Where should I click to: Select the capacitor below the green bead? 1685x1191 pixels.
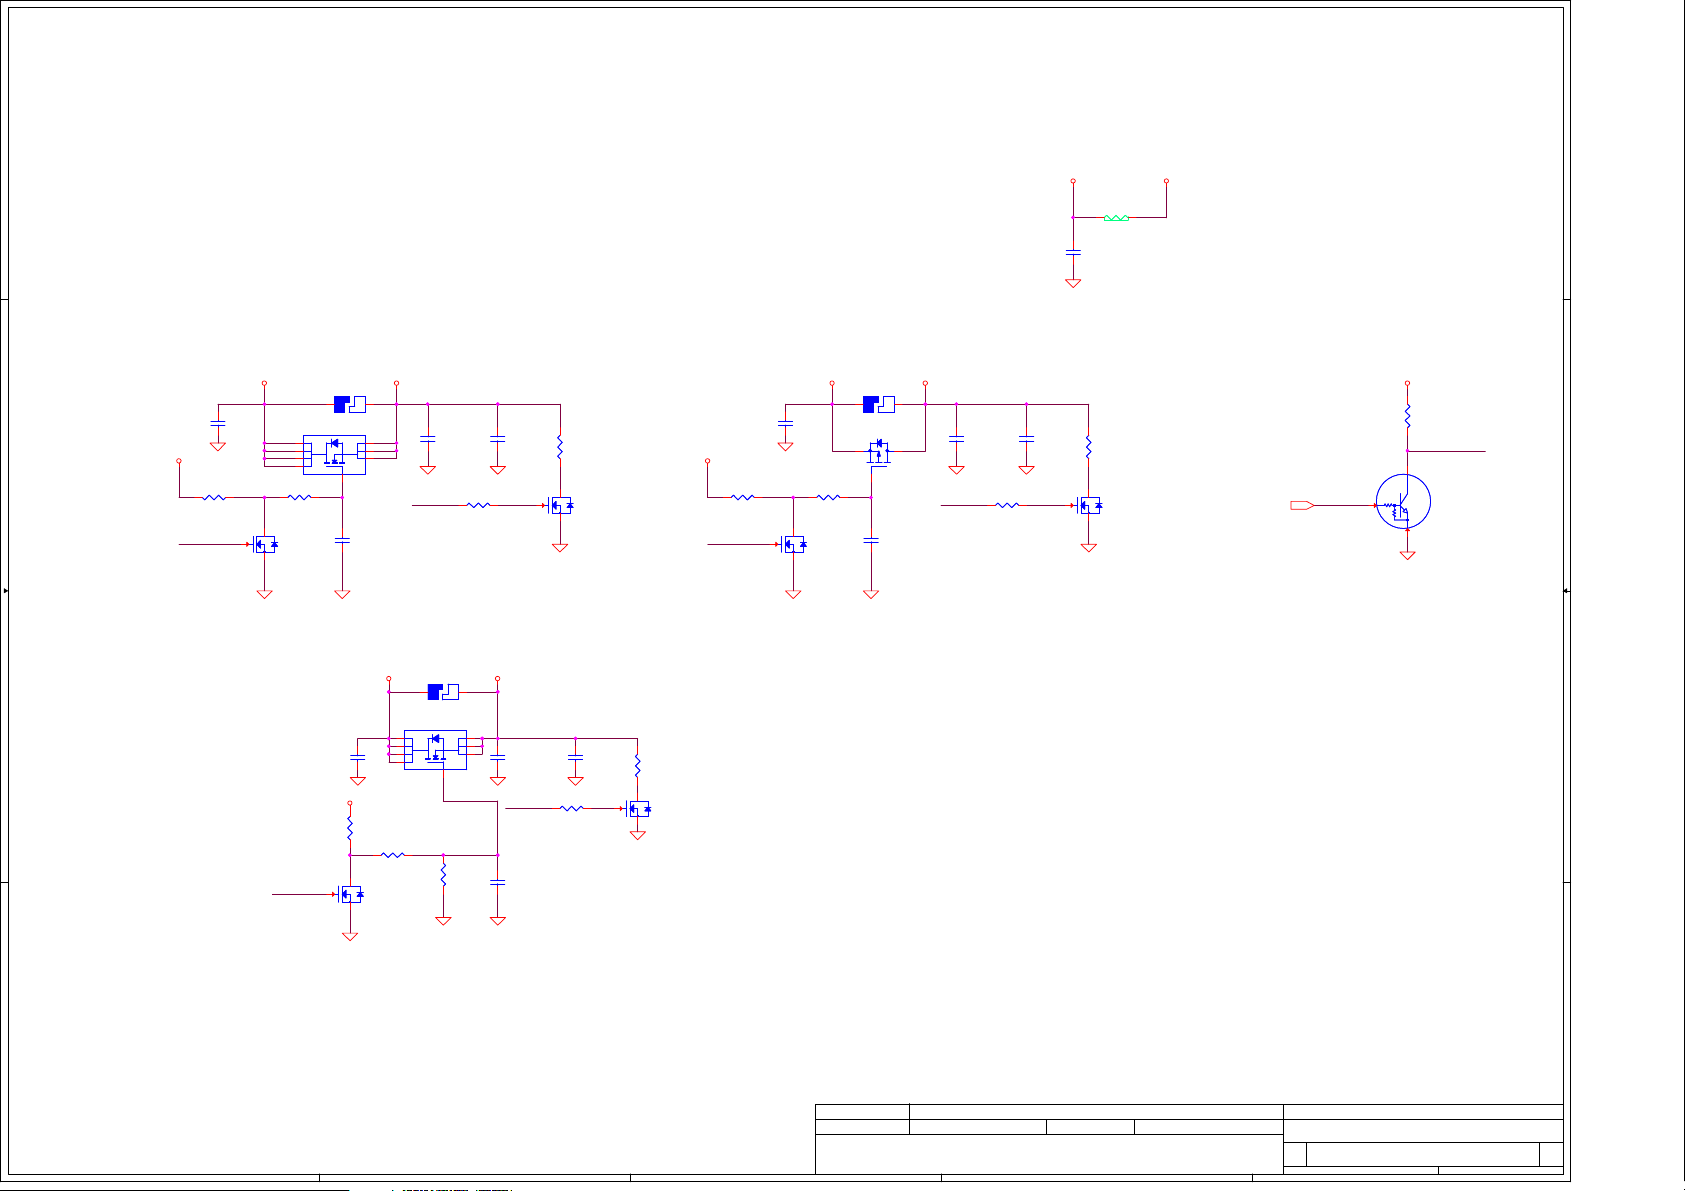[1073, 252]
